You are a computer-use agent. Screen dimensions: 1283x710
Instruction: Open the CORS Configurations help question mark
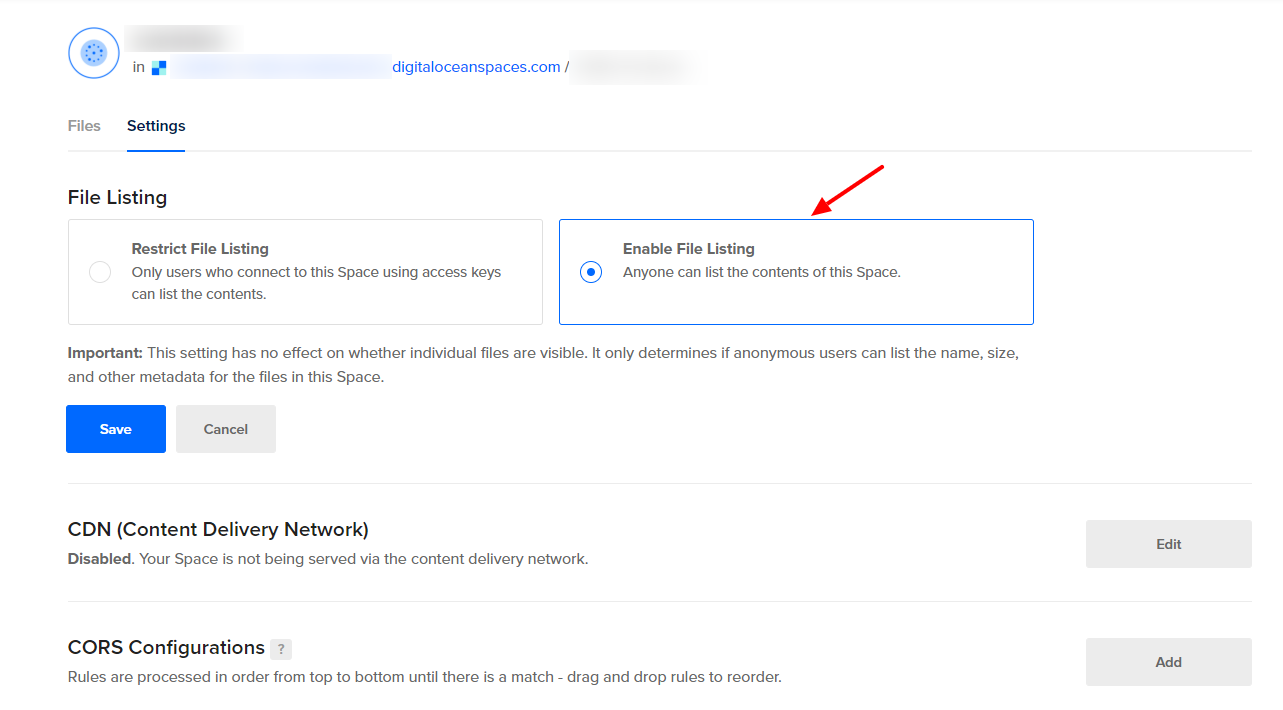[281, 649]
